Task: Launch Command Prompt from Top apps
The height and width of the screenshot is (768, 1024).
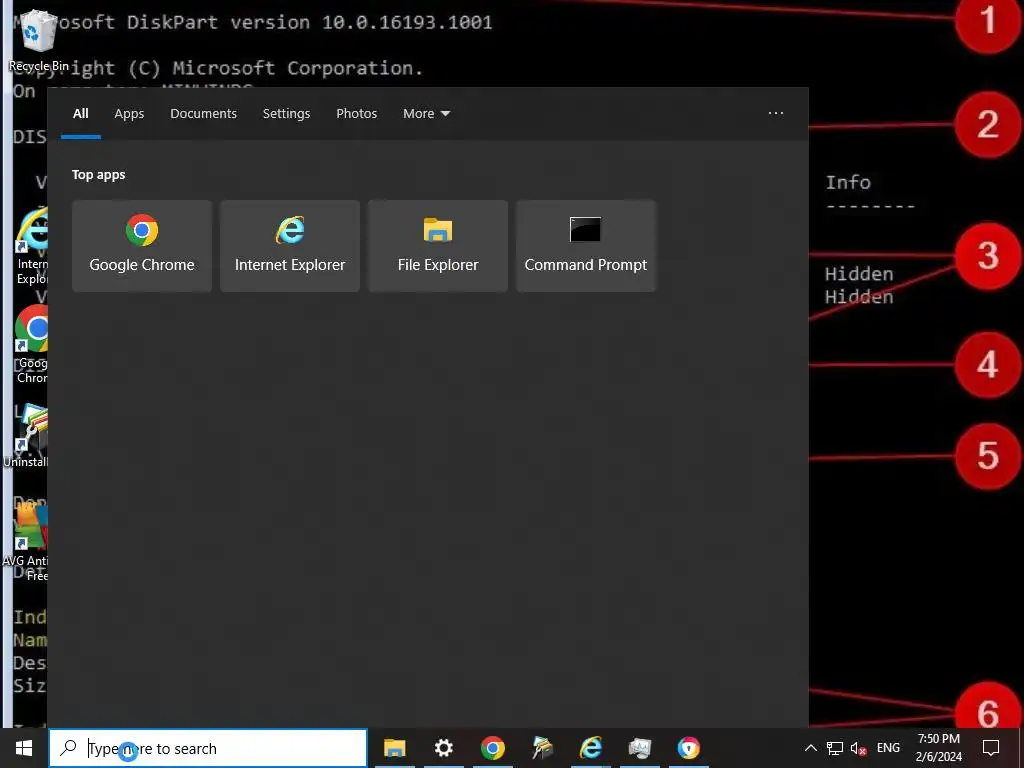Action: click(x=586, y=246)
